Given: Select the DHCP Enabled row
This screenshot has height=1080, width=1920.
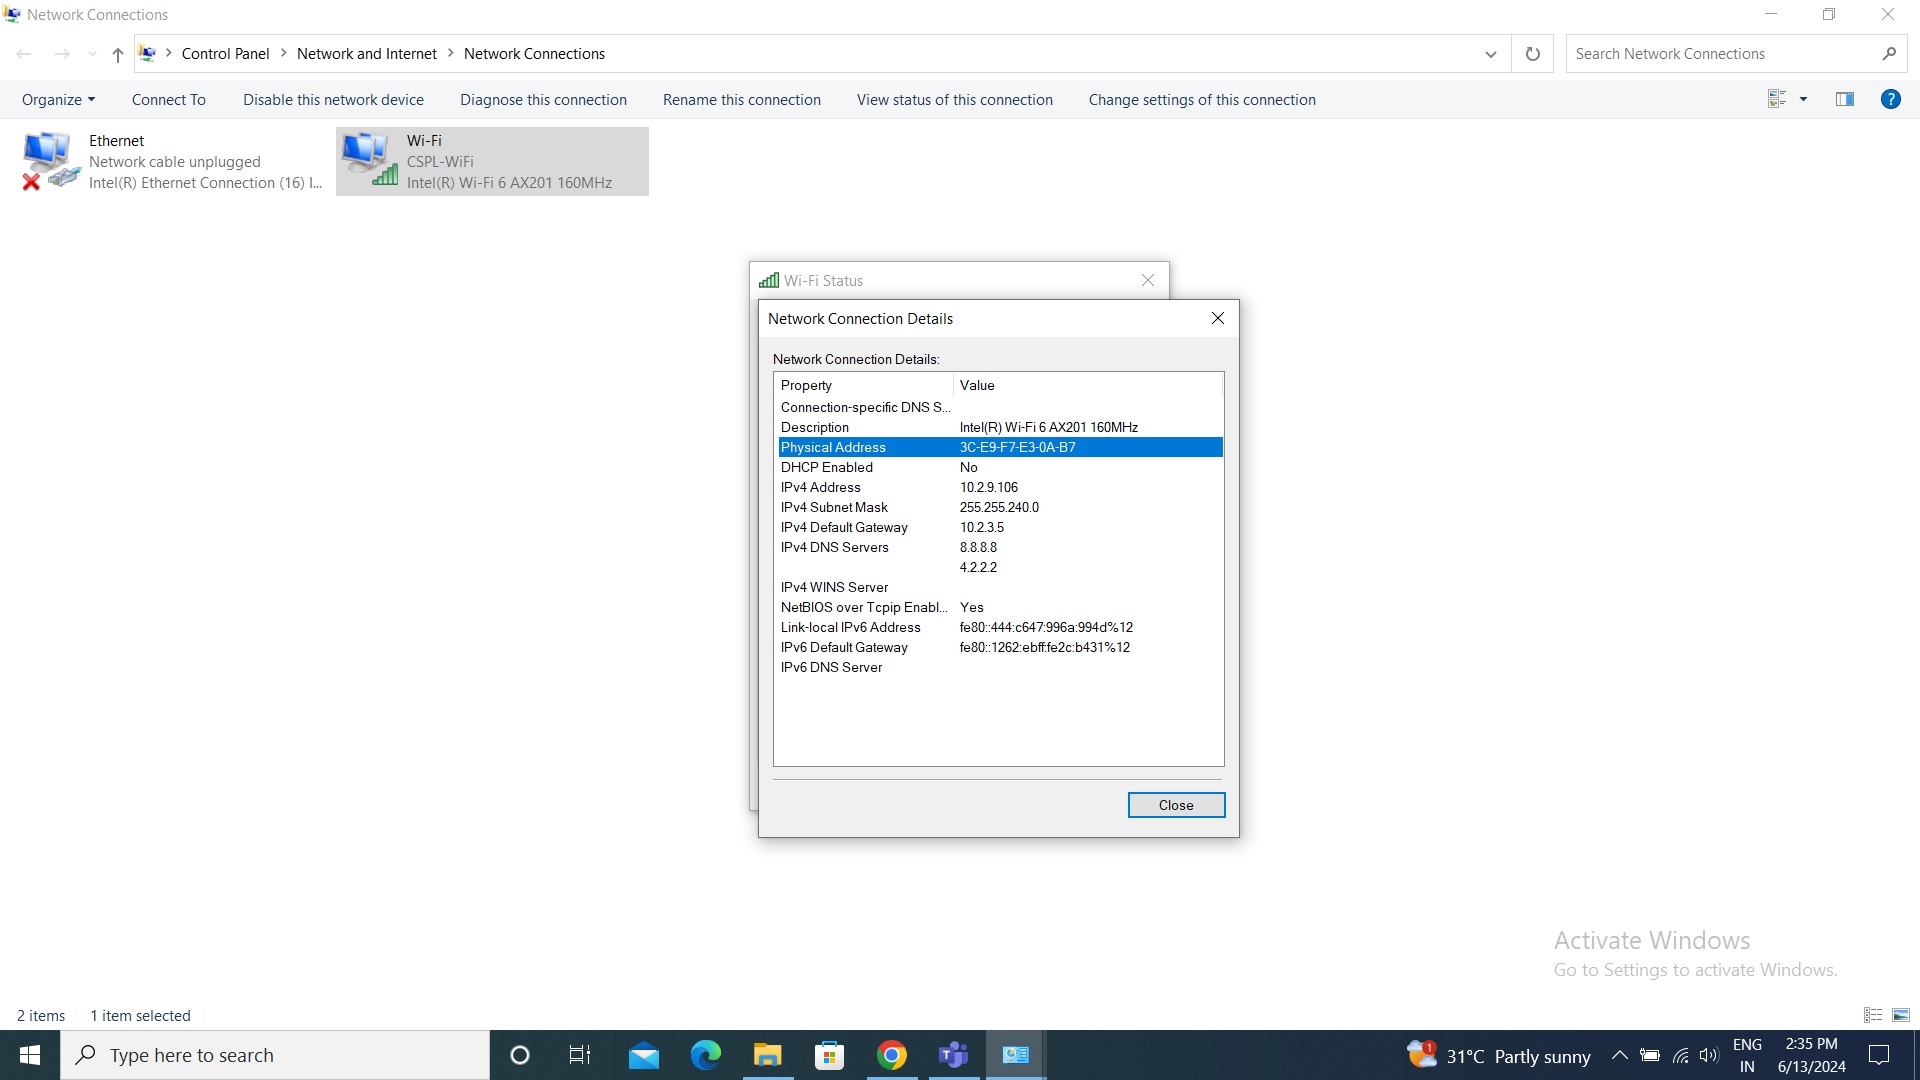Looking at the screenshot, I should point(1000,467).
